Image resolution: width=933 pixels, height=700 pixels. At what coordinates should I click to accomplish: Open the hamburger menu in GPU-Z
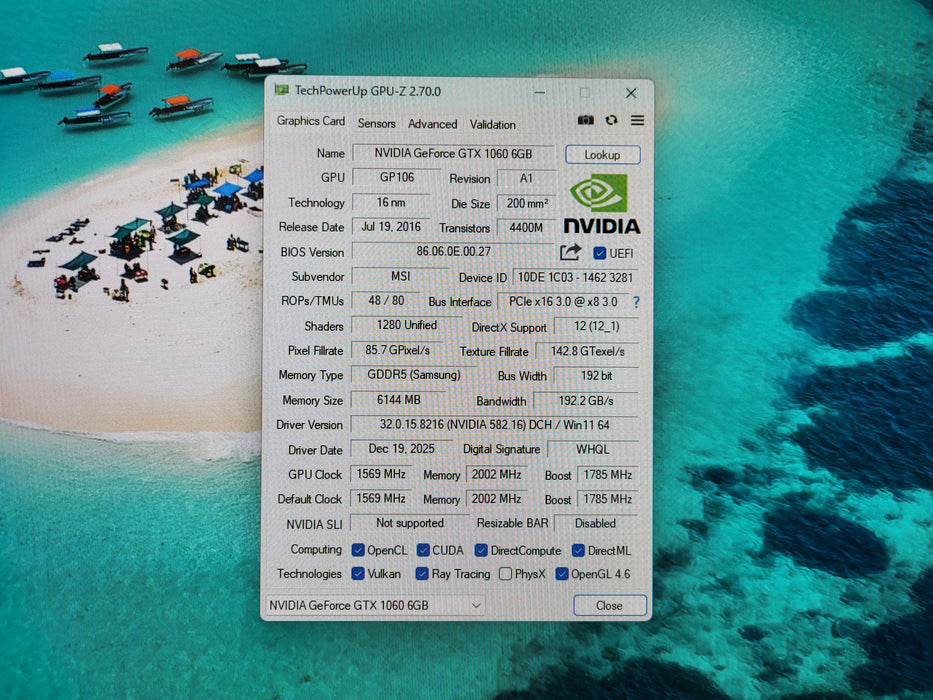[637, 120]
